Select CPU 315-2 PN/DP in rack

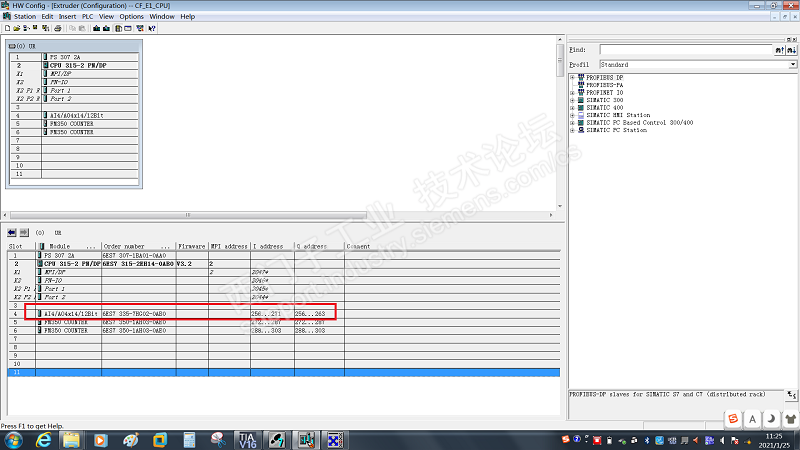click(78, 65)
